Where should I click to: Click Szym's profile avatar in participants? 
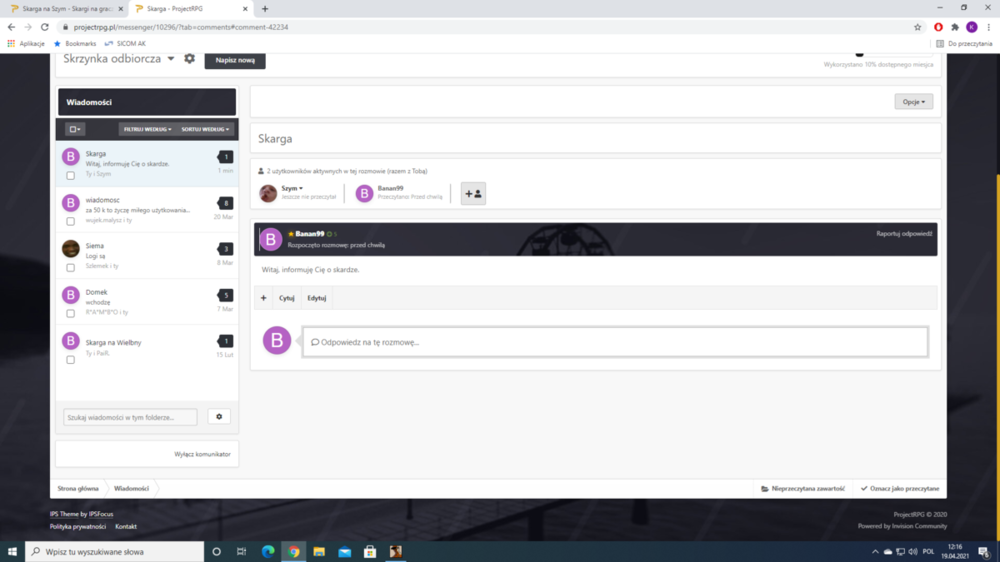tap(268, 193)
